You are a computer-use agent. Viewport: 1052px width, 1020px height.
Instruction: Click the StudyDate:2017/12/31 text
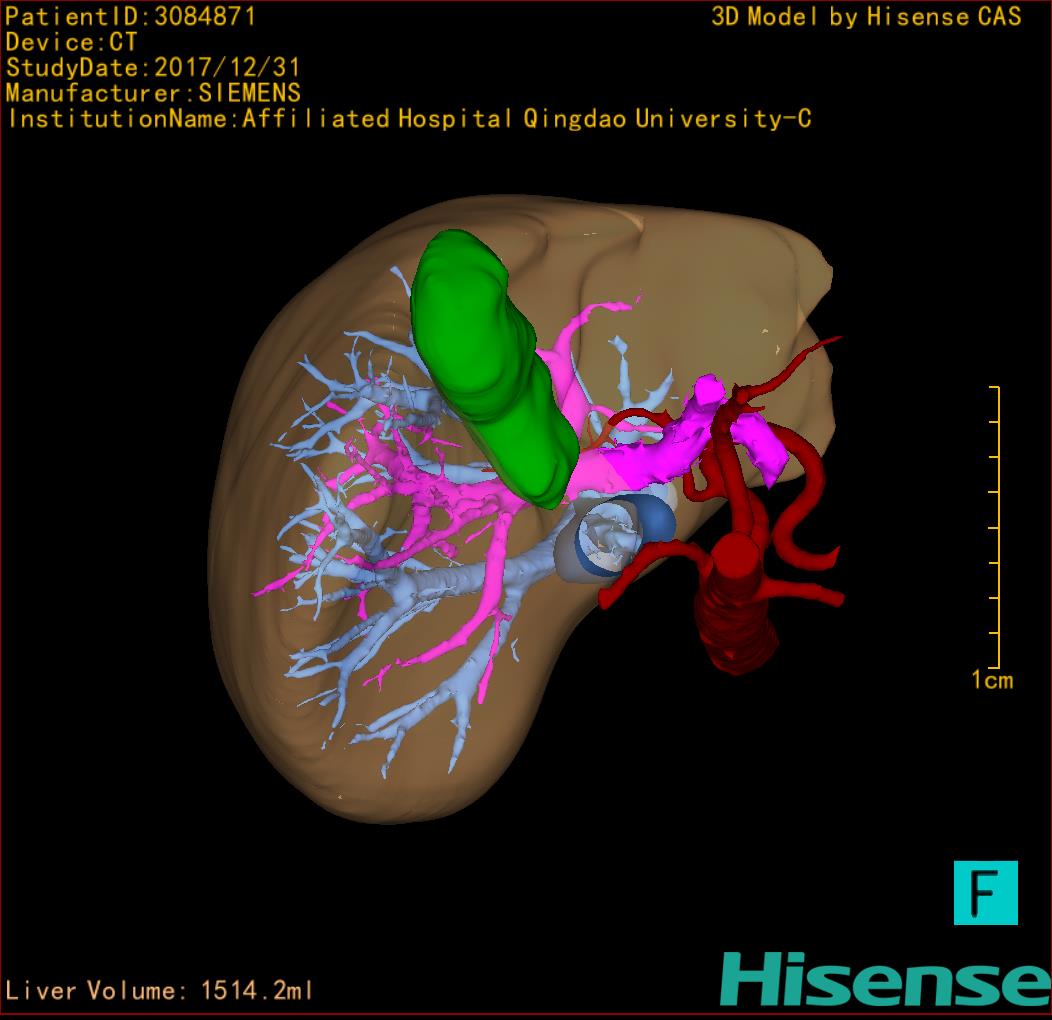(x=153, y=68)
